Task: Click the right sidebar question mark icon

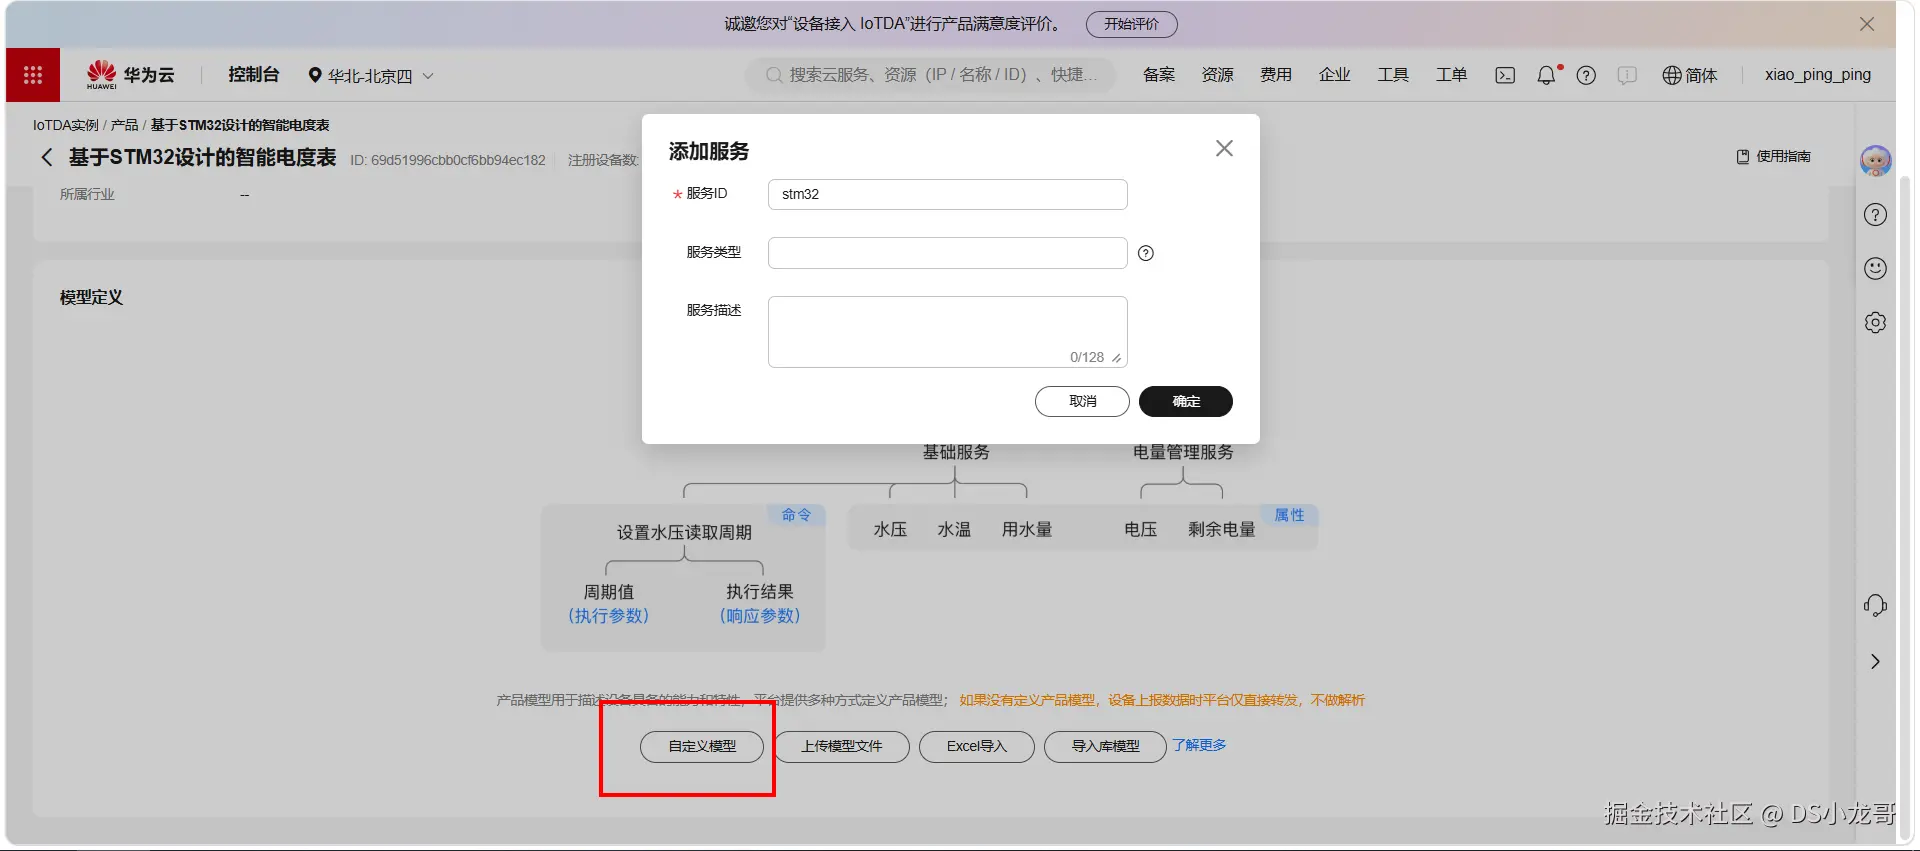Action: click(x=1875, y=215)
